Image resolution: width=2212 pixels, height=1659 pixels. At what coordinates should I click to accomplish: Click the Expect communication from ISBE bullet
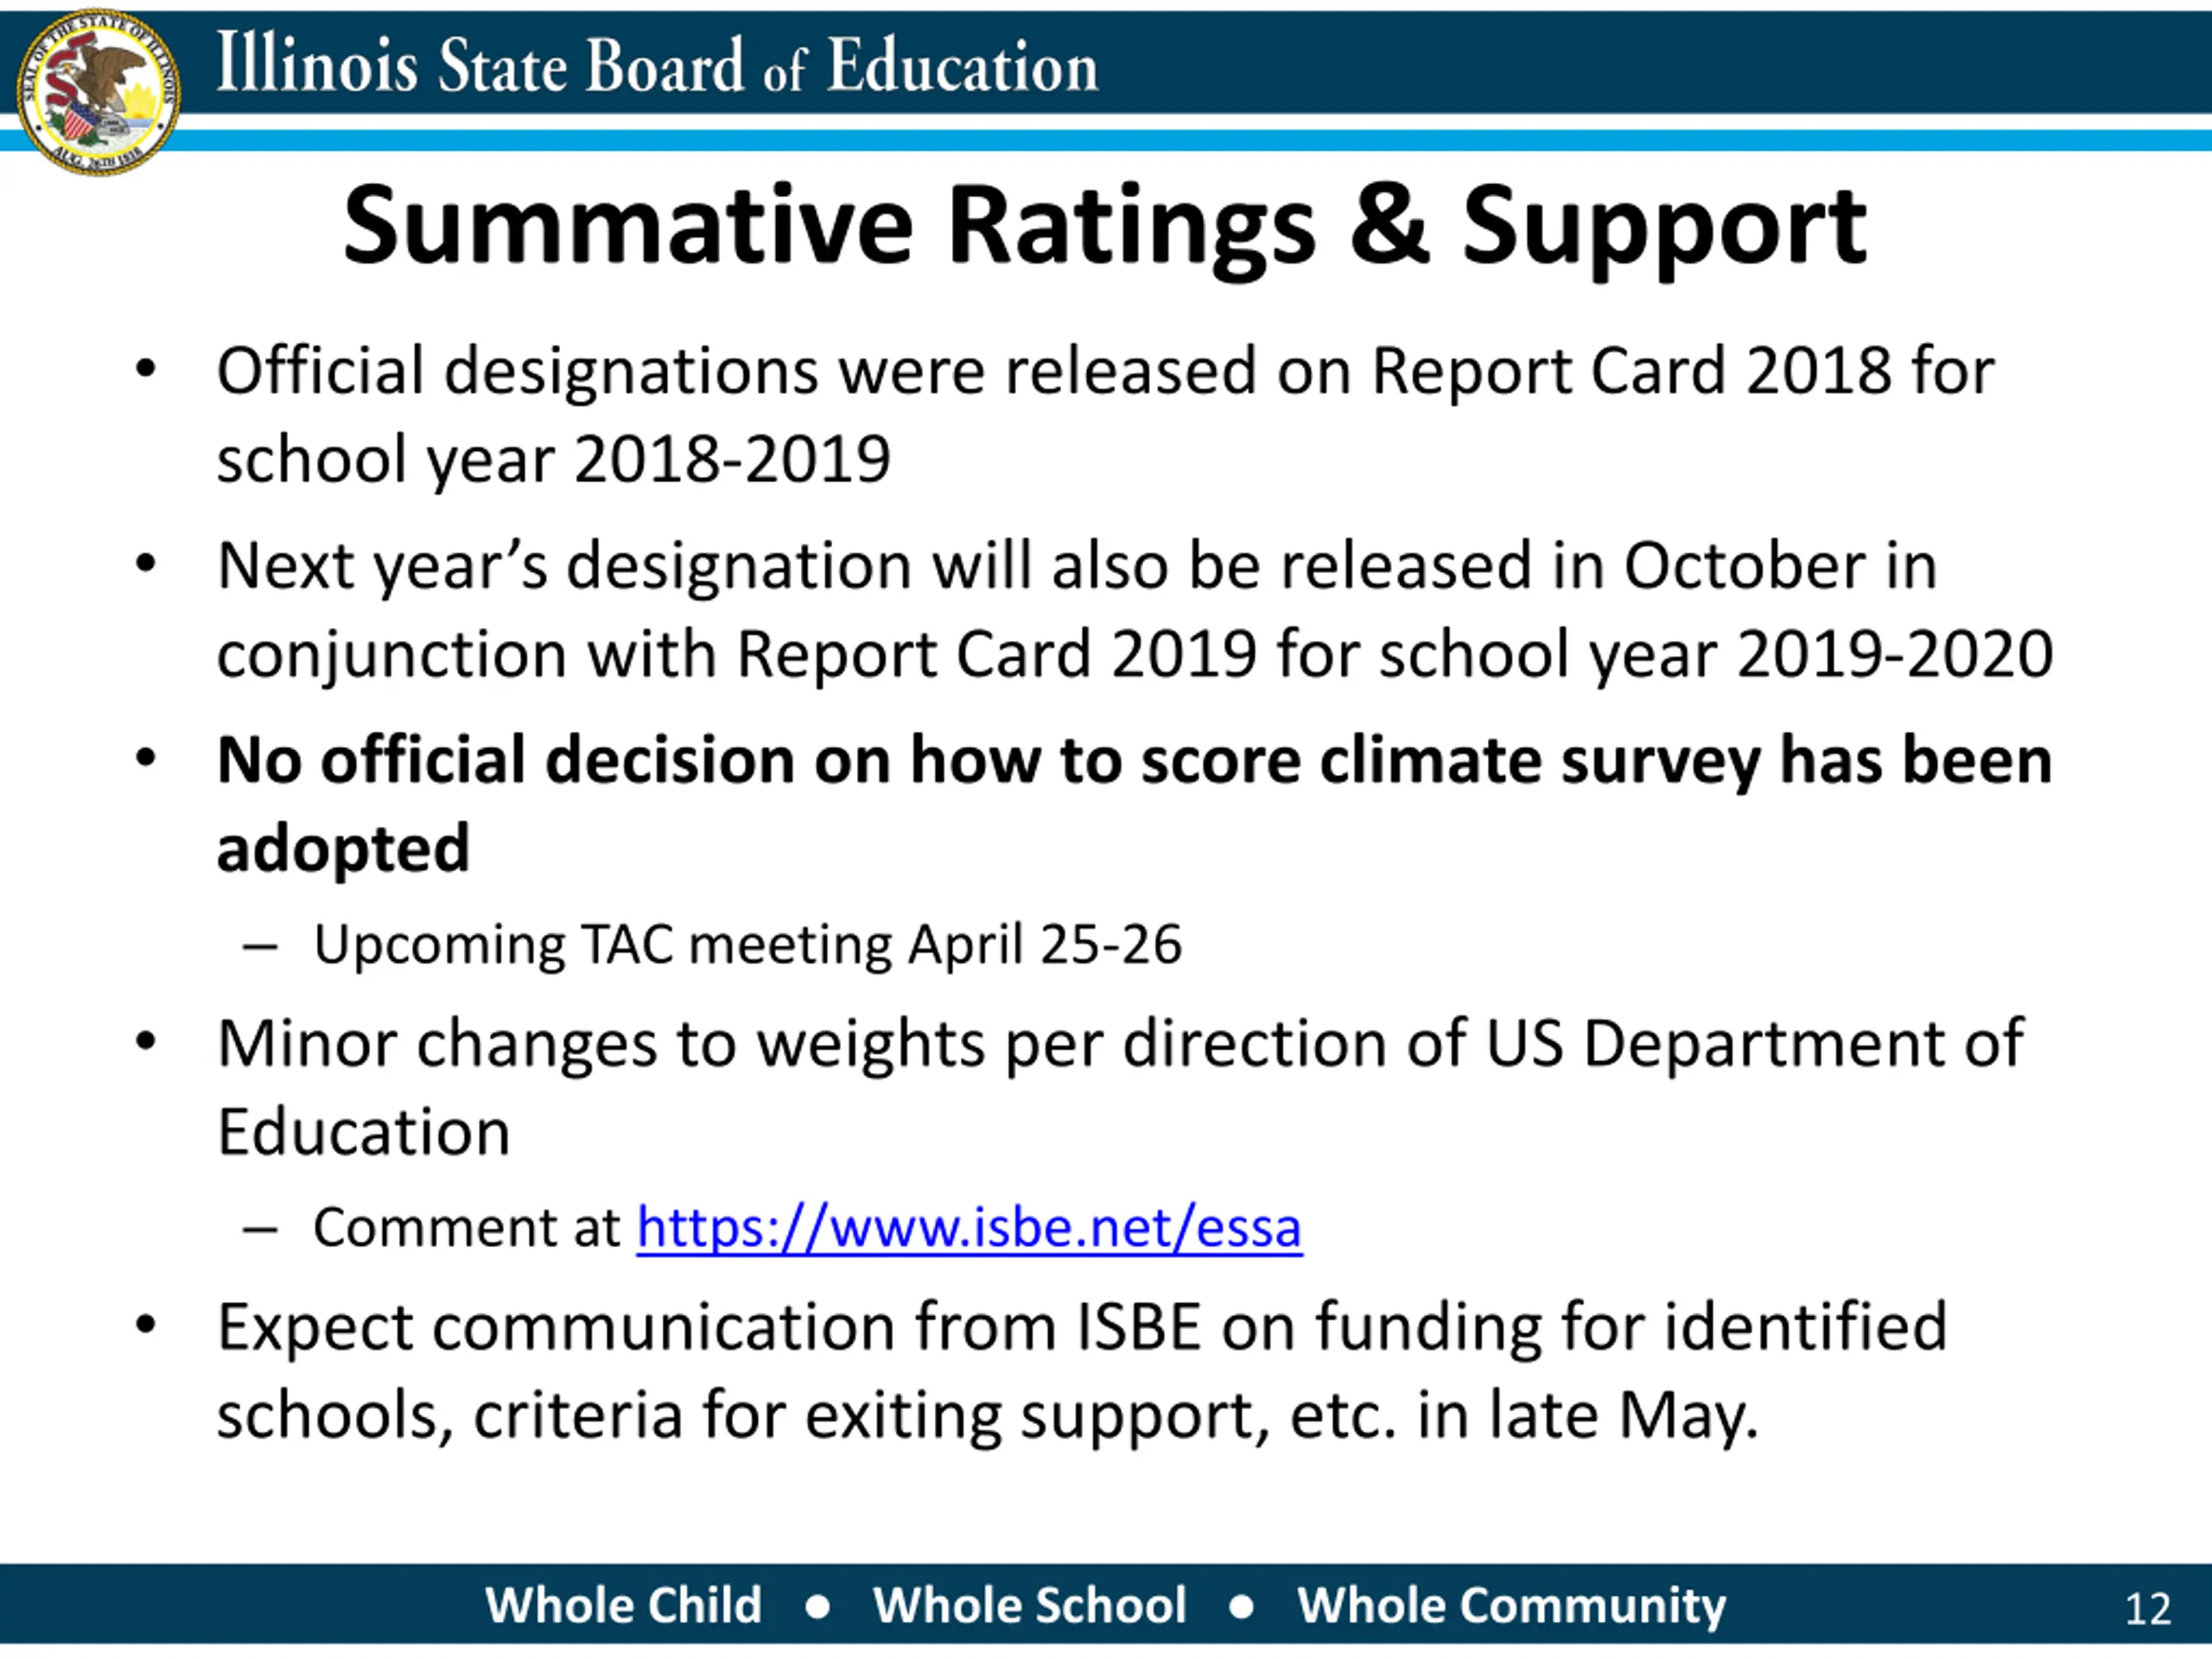point(1082,1371)
